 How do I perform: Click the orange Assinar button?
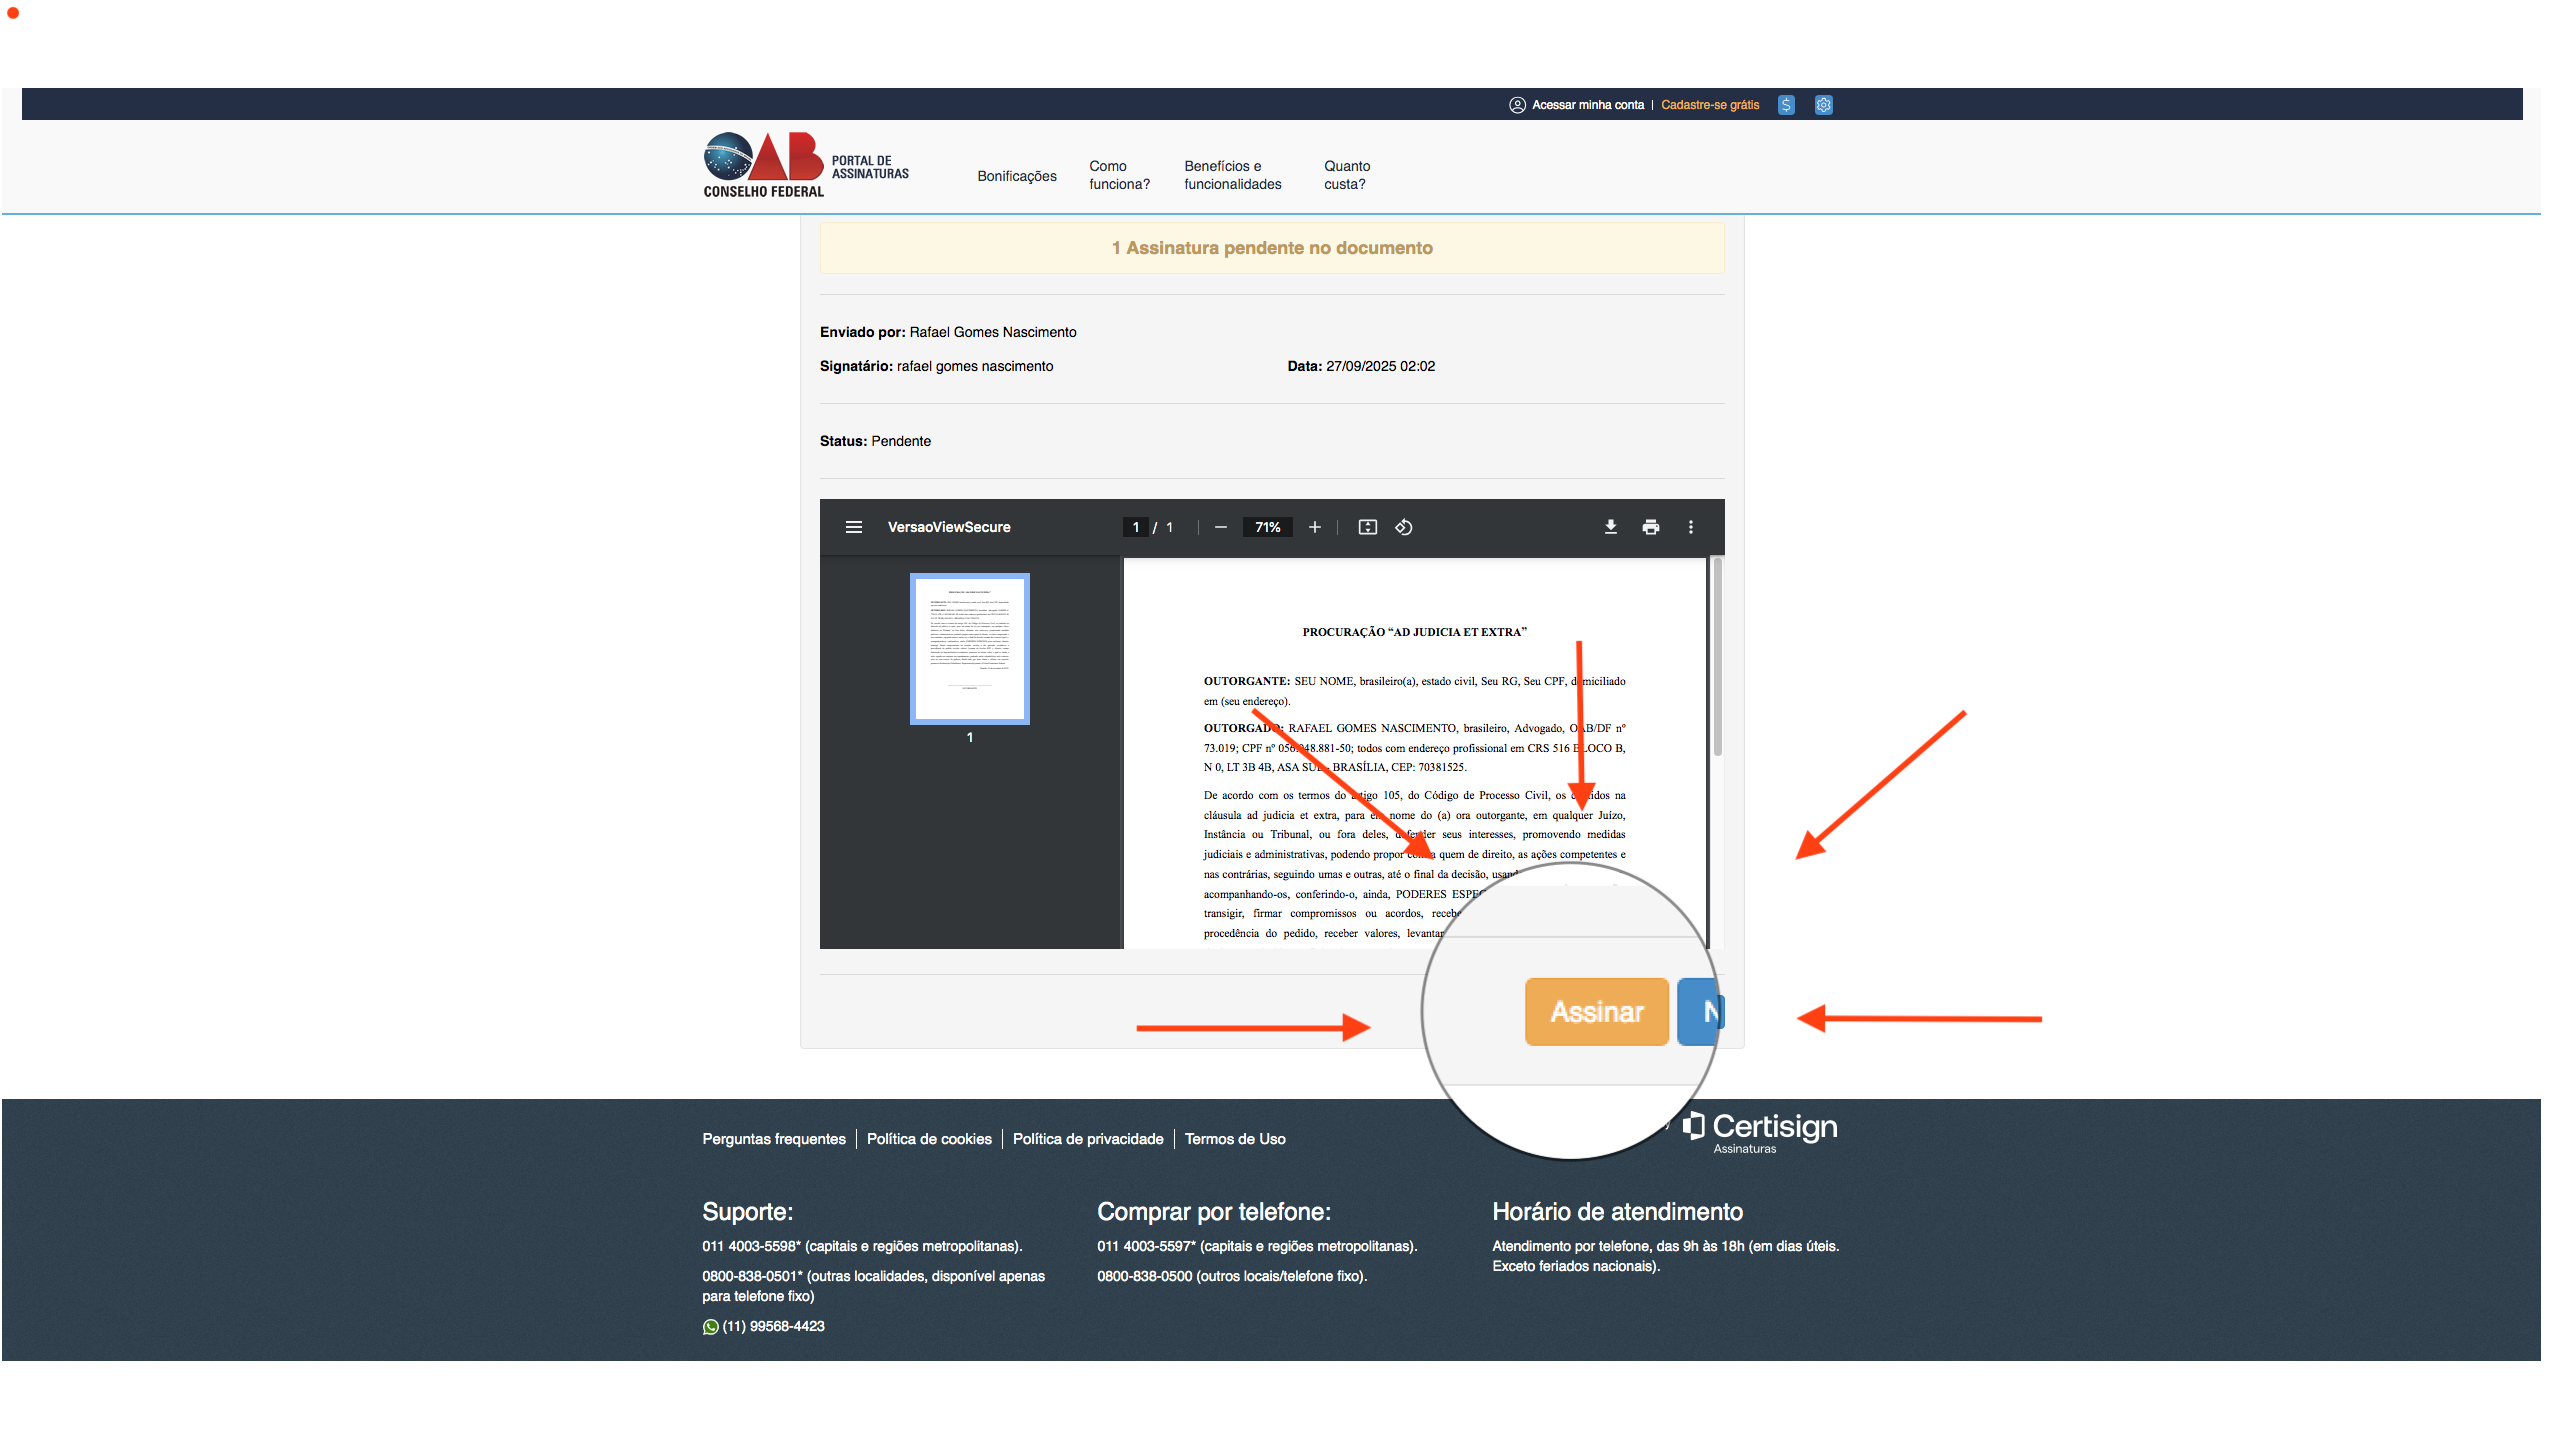click(x=1597, y=1012)
